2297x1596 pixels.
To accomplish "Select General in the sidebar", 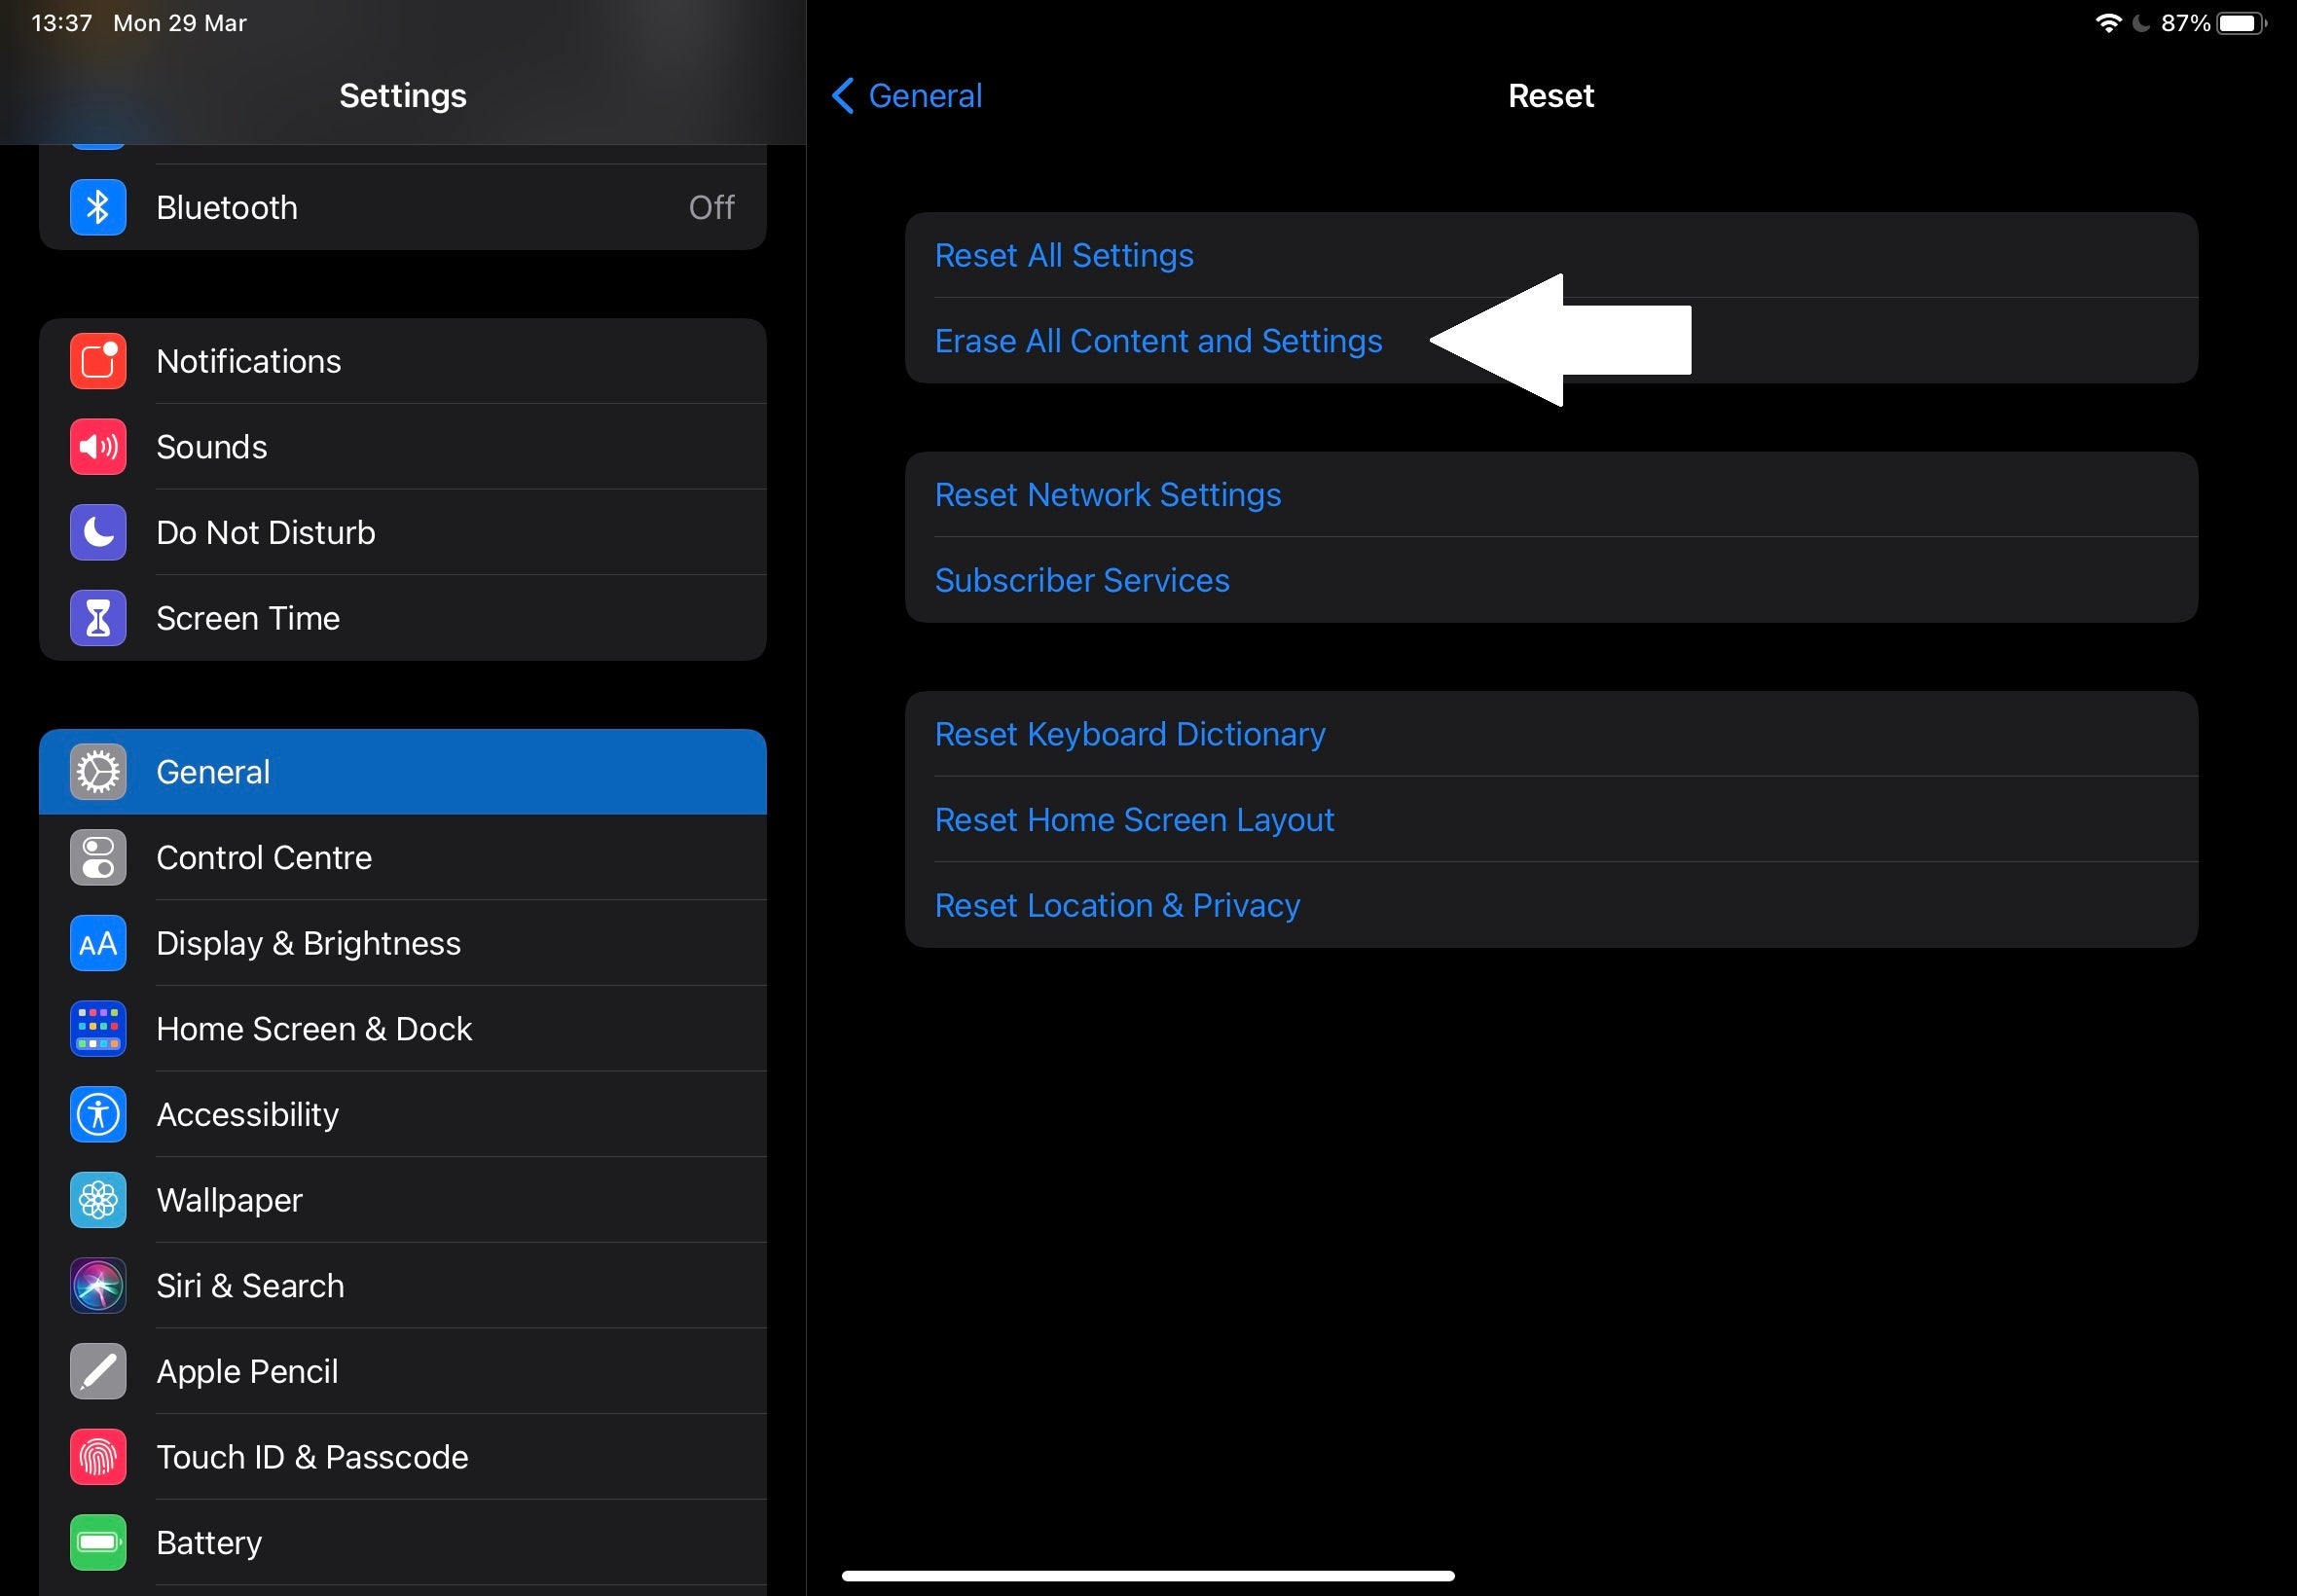I will point(403,772).
